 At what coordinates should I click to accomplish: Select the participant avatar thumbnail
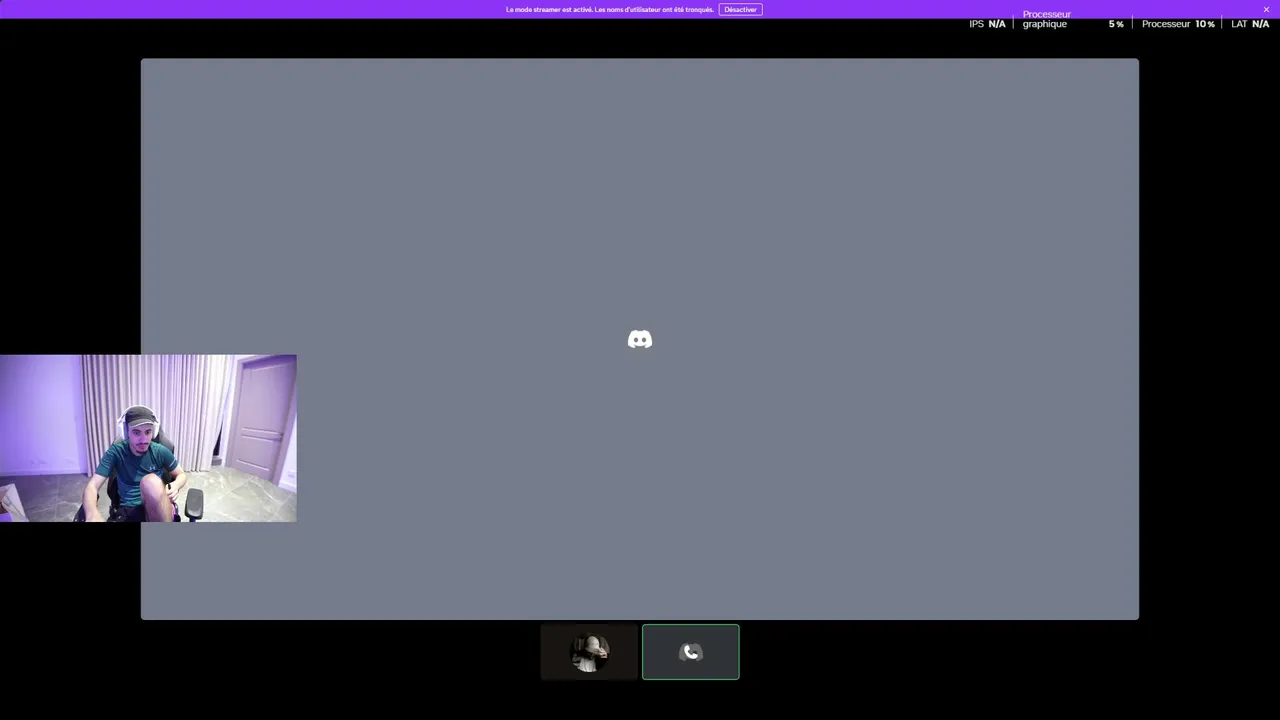click(589, 652)
